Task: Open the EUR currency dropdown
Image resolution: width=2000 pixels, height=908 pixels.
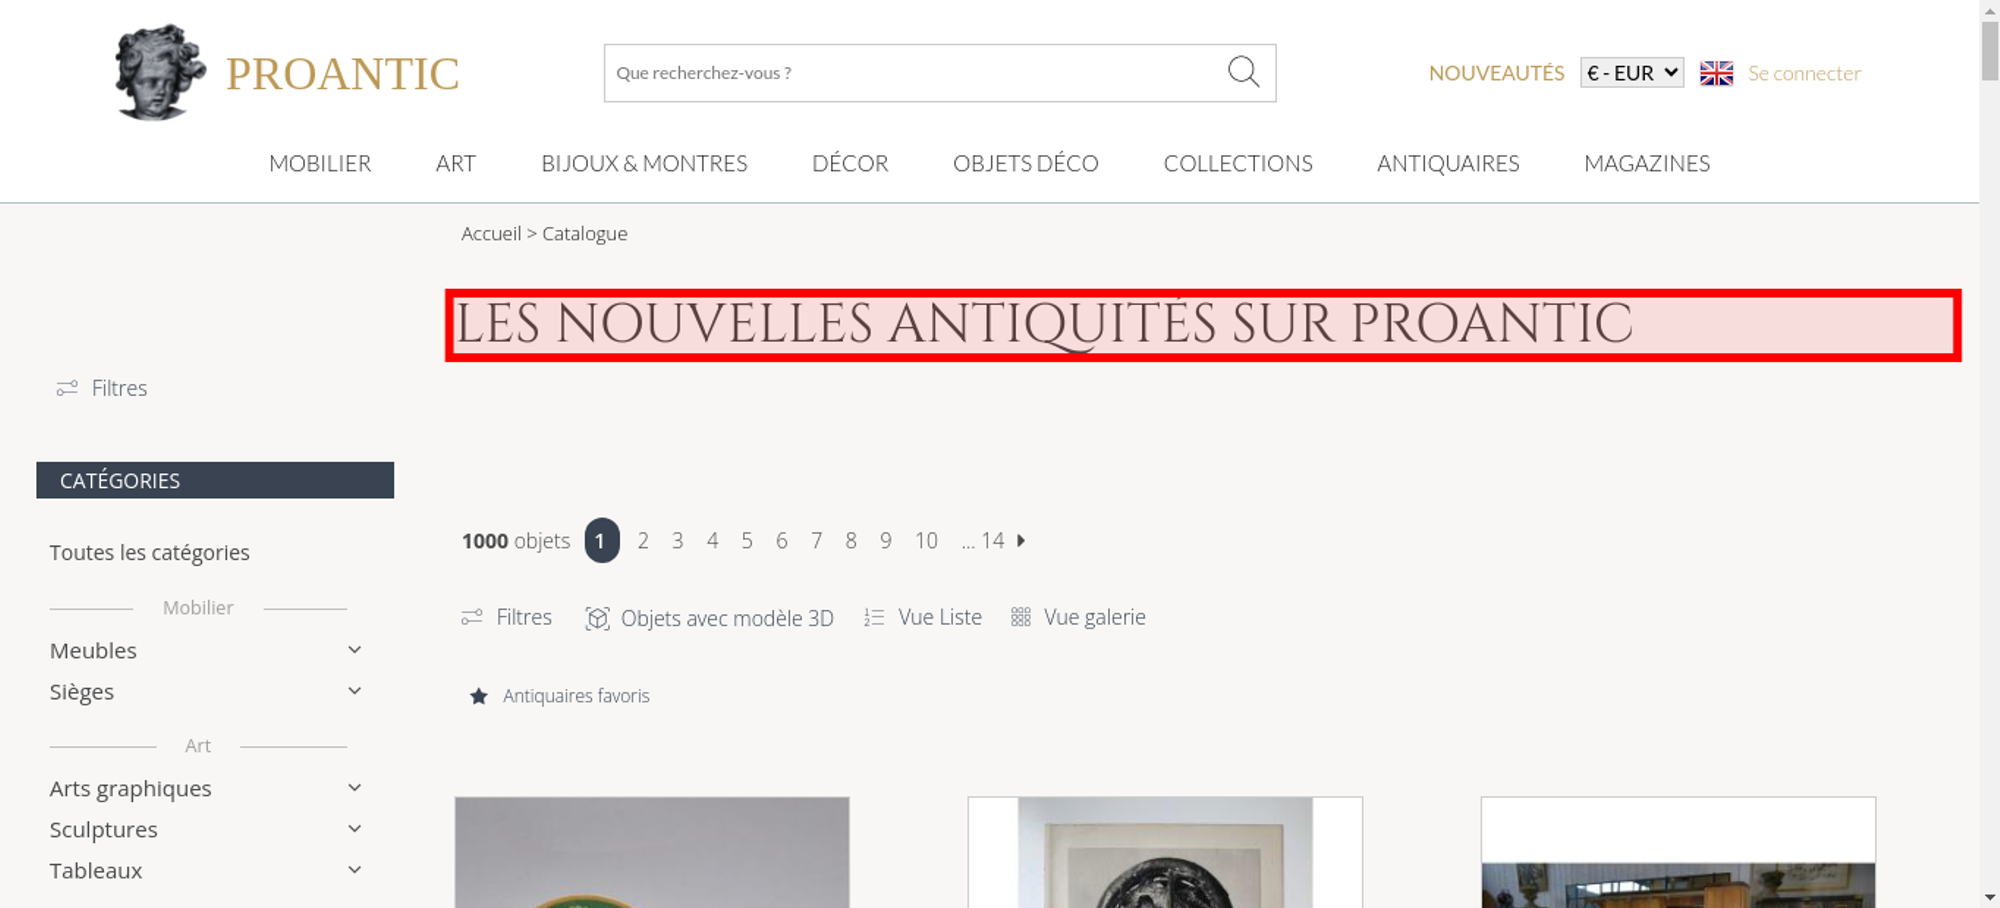Action: click(x=1632, y=73)
